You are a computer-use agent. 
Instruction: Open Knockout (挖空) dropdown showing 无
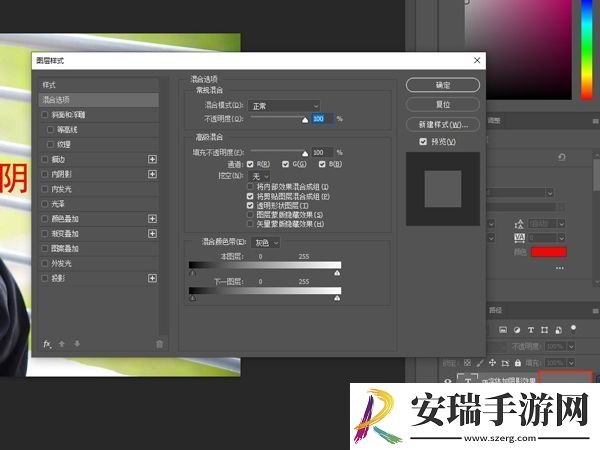(259, 176)
